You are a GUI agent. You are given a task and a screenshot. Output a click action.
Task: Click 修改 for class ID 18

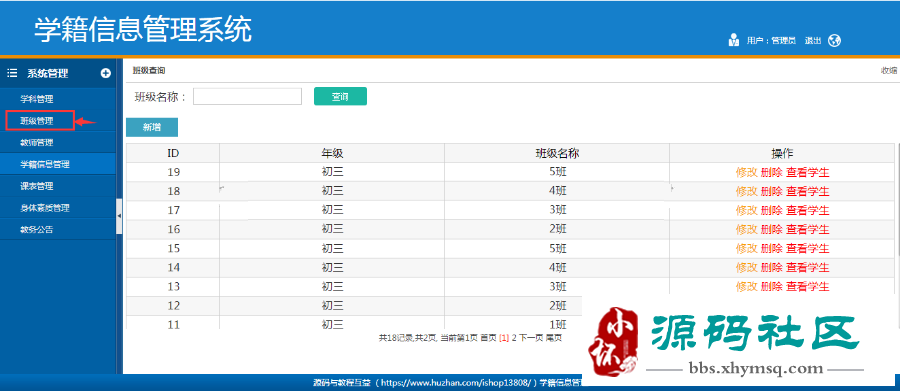746,191
